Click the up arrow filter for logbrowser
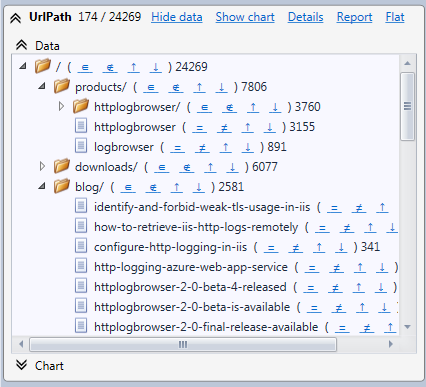The image size is (426, 387). (x=226, y=148)
